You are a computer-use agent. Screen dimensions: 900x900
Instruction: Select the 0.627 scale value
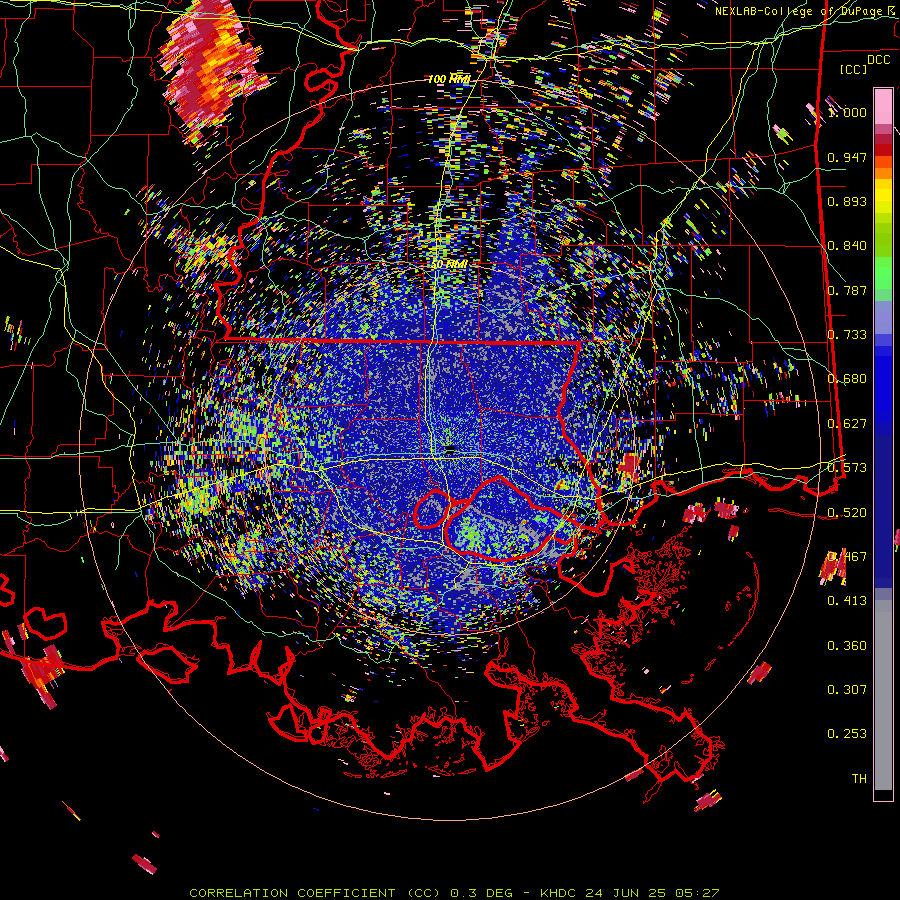coord(847,424)
